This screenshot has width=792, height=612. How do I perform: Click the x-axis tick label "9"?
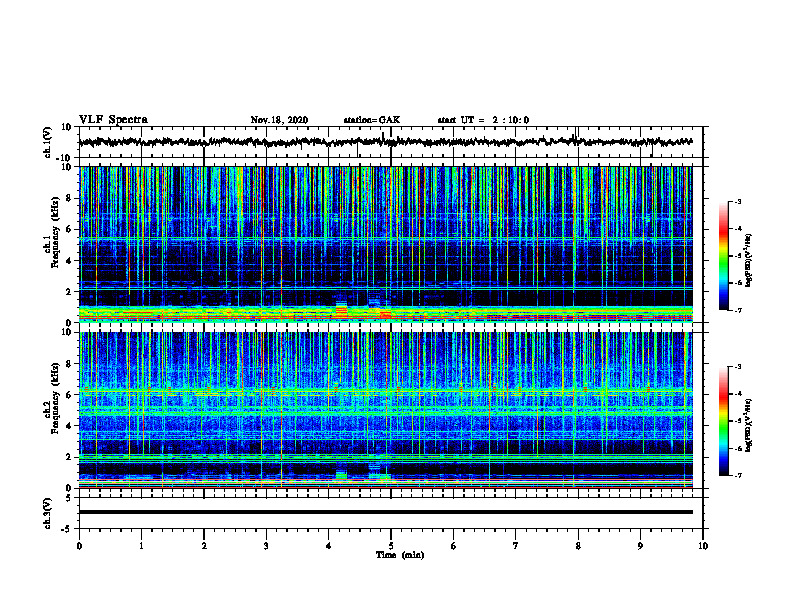(640, 546)
